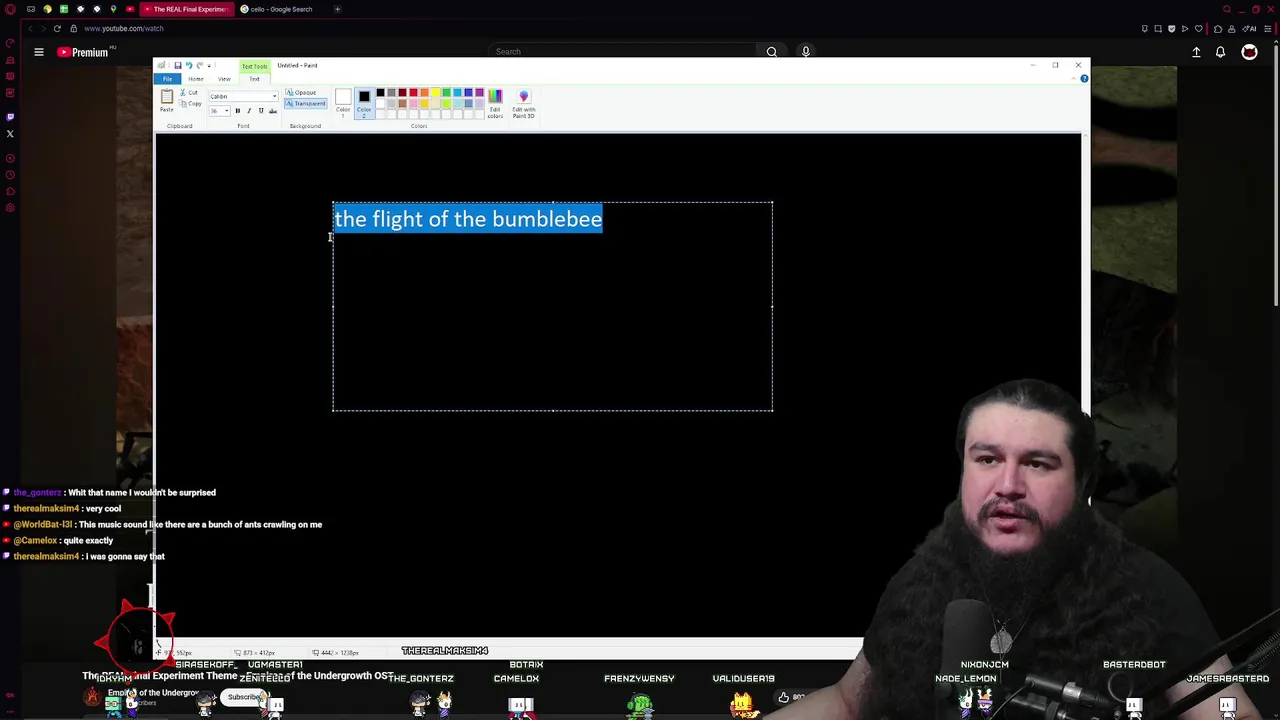Toggle Italic text formatting

(249, 111)
